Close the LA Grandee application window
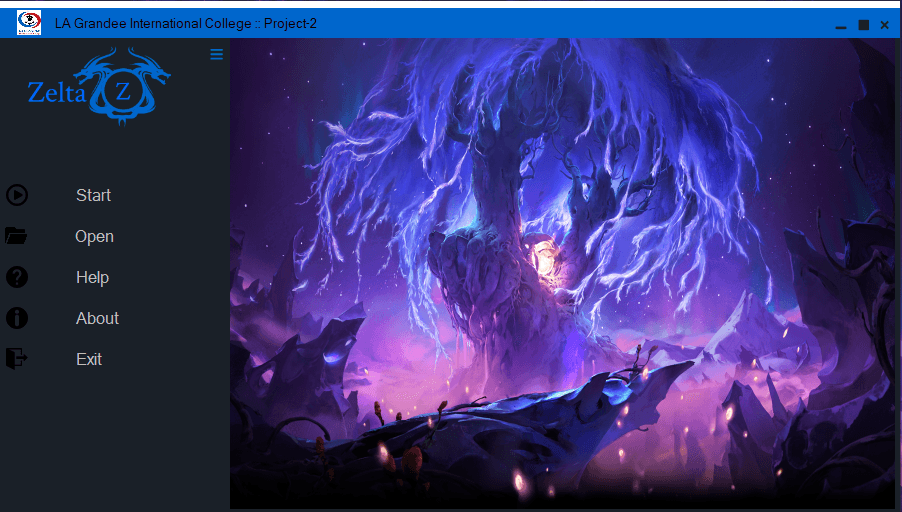This screenshot has height=512, width=902. coord(884,24)
